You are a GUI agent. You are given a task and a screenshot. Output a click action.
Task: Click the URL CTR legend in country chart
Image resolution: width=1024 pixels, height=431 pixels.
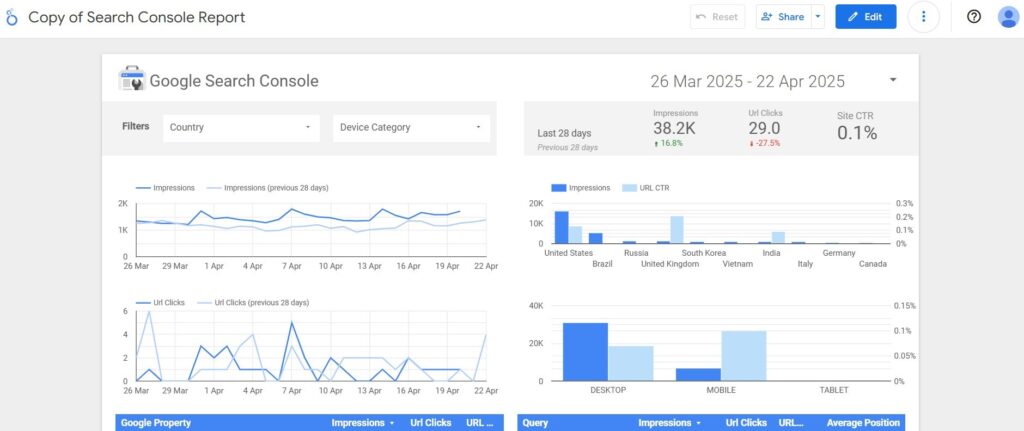click(645, 188)
